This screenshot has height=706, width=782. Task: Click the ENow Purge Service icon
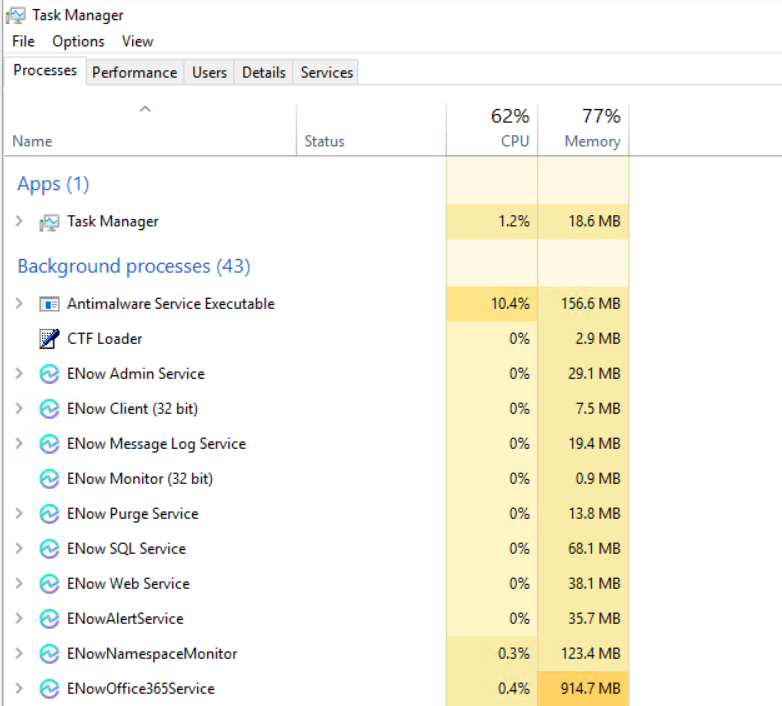click(49, 514)
